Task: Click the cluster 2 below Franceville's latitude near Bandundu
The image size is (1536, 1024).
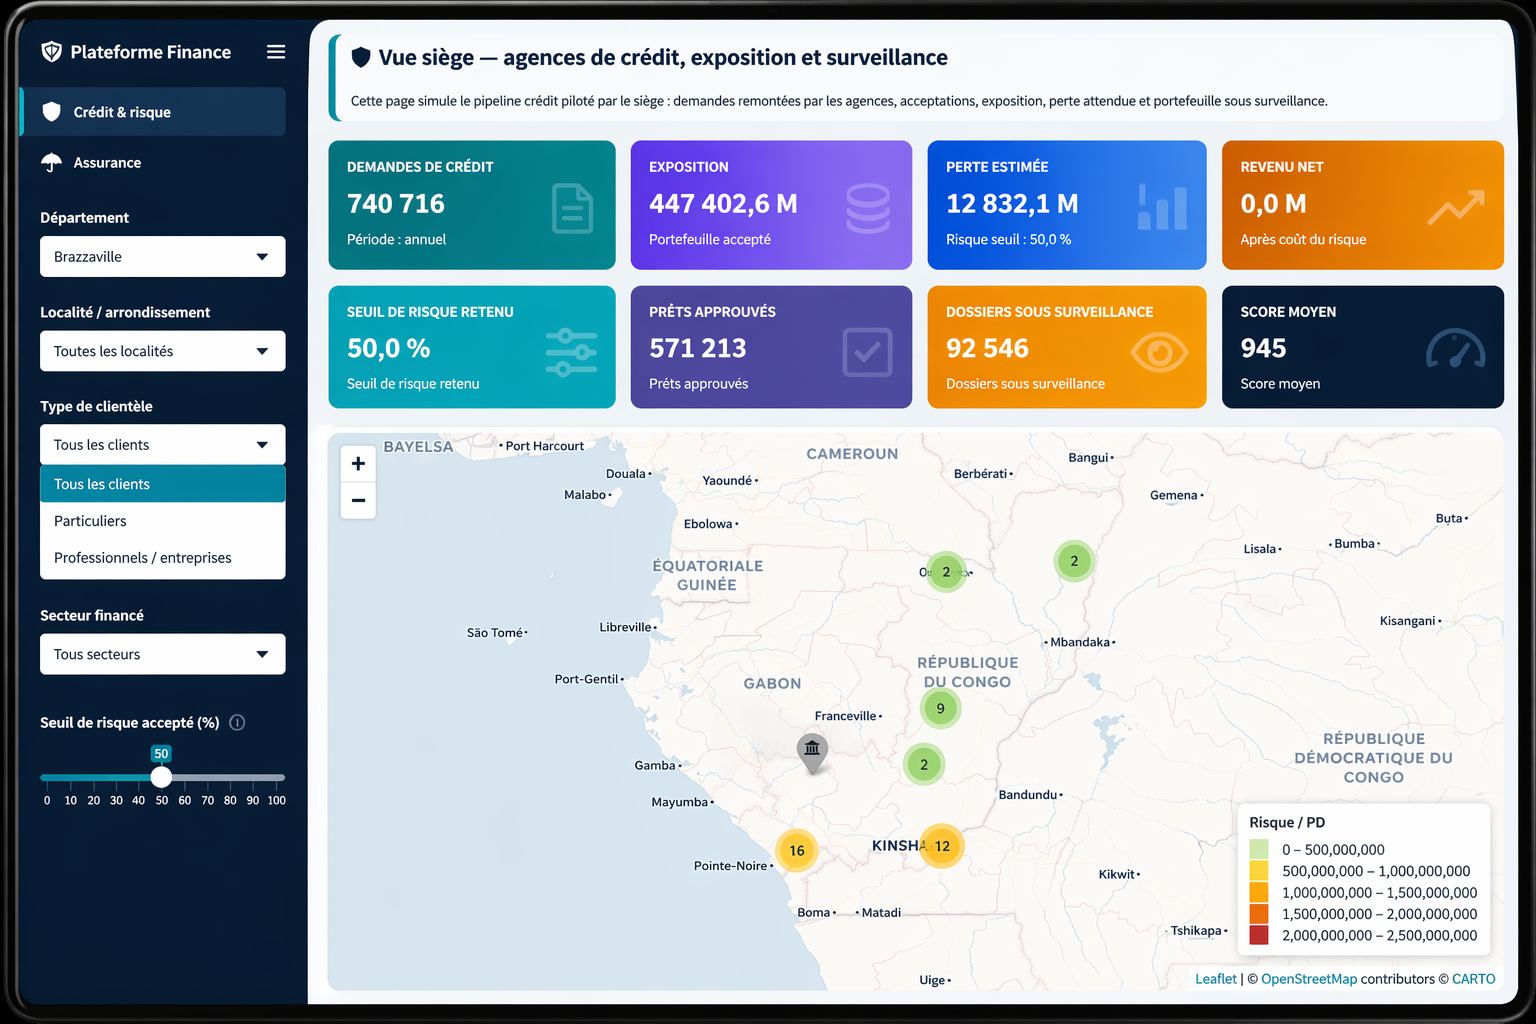Action: [x=924, y=764]
